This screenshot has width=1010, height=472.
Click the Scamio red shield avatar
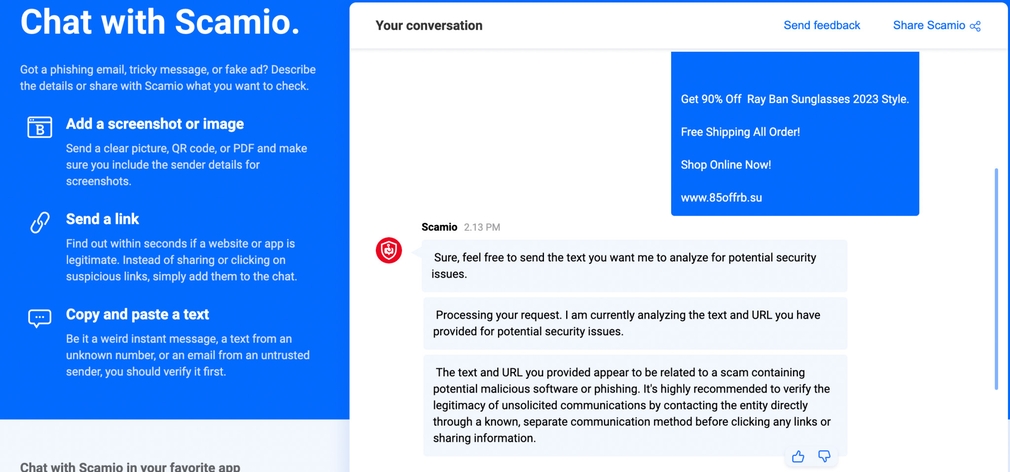[x=389, y=250]
